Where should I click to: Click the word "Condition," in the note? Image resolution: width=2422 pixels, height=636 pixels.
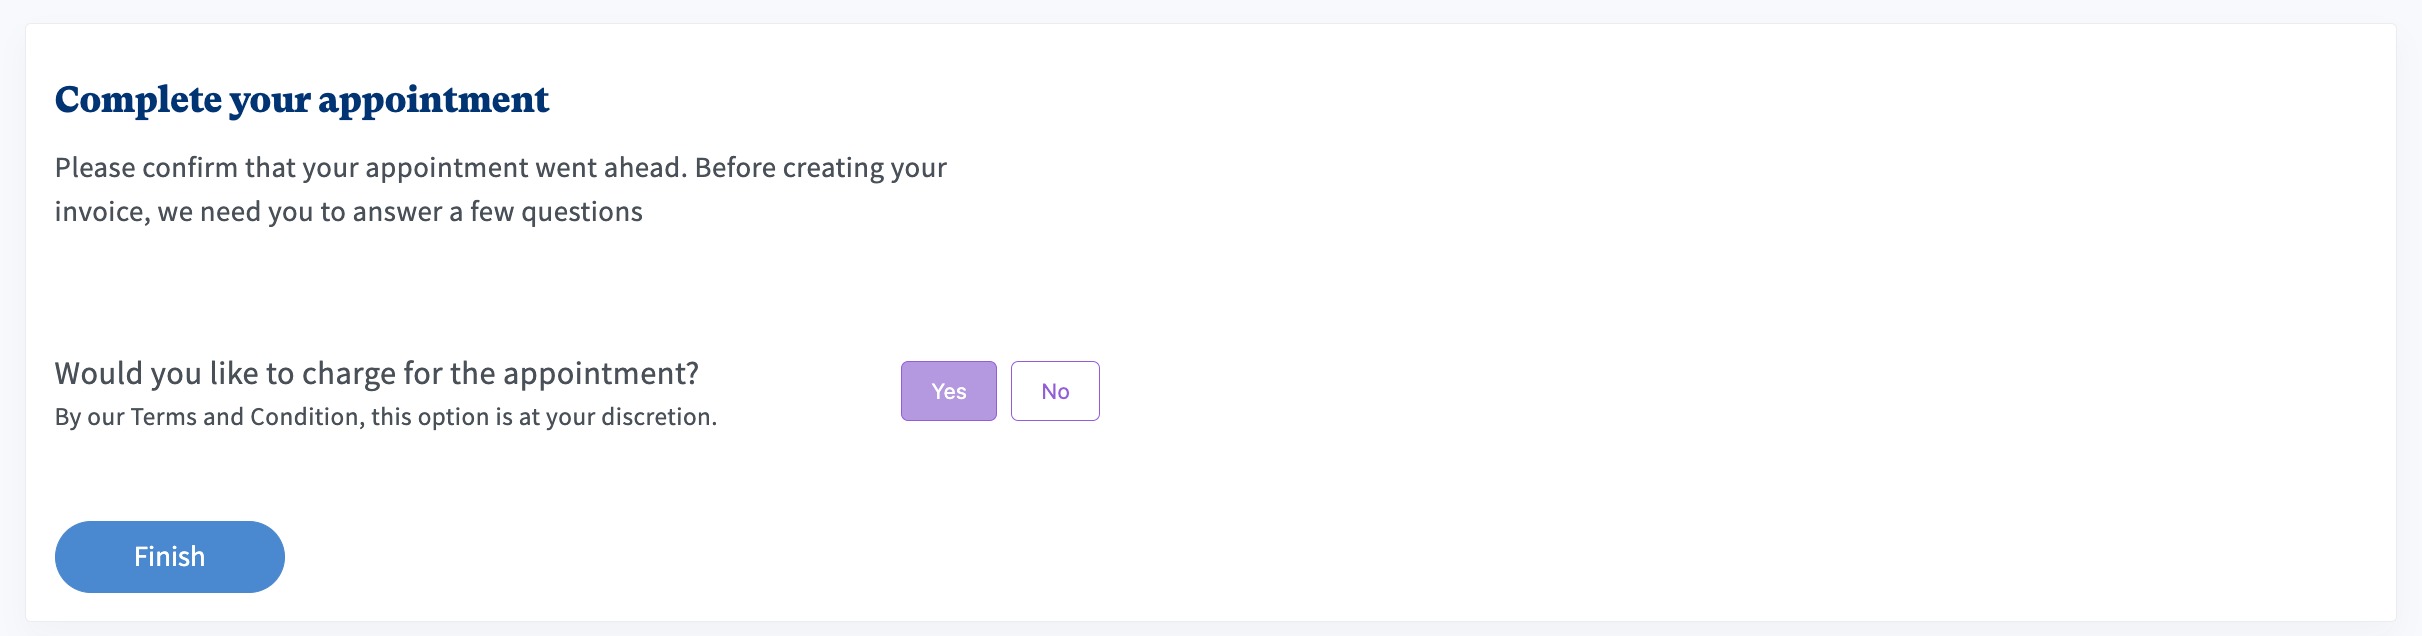pyautogui.click(x=307, y=417)
